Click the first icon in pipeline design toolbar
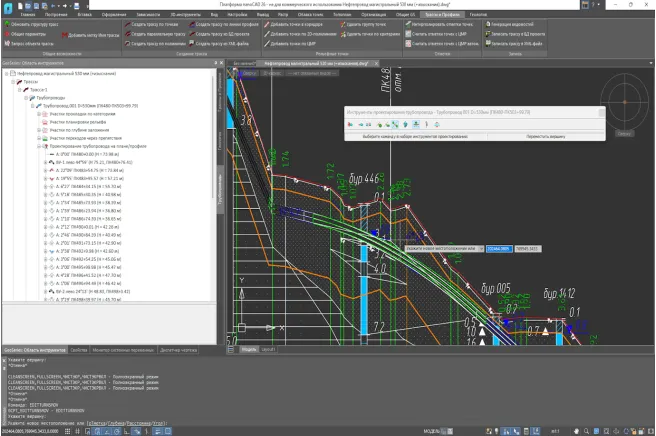656x436 pixels. click(x=352, y=124)
